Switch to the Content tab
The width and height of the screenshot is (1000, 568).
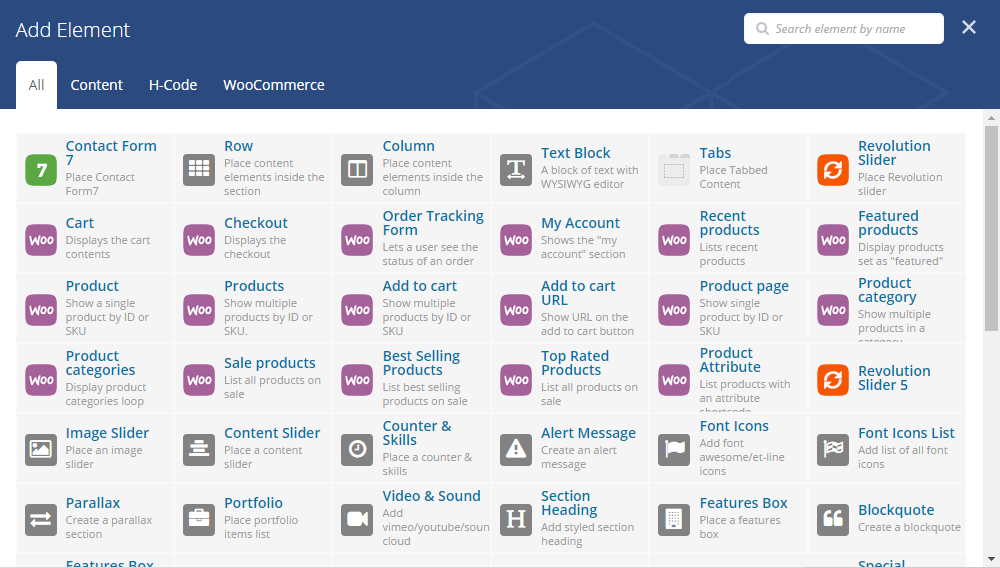point(97,85)
